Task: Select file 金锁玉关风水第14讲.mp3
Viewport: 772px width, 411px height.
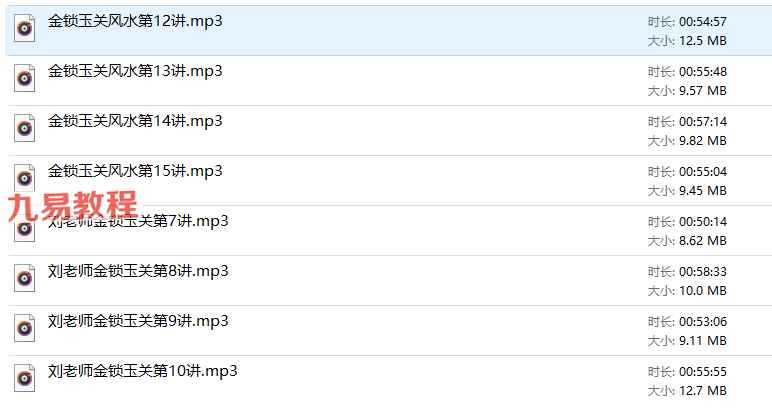Action: [135, 121]
